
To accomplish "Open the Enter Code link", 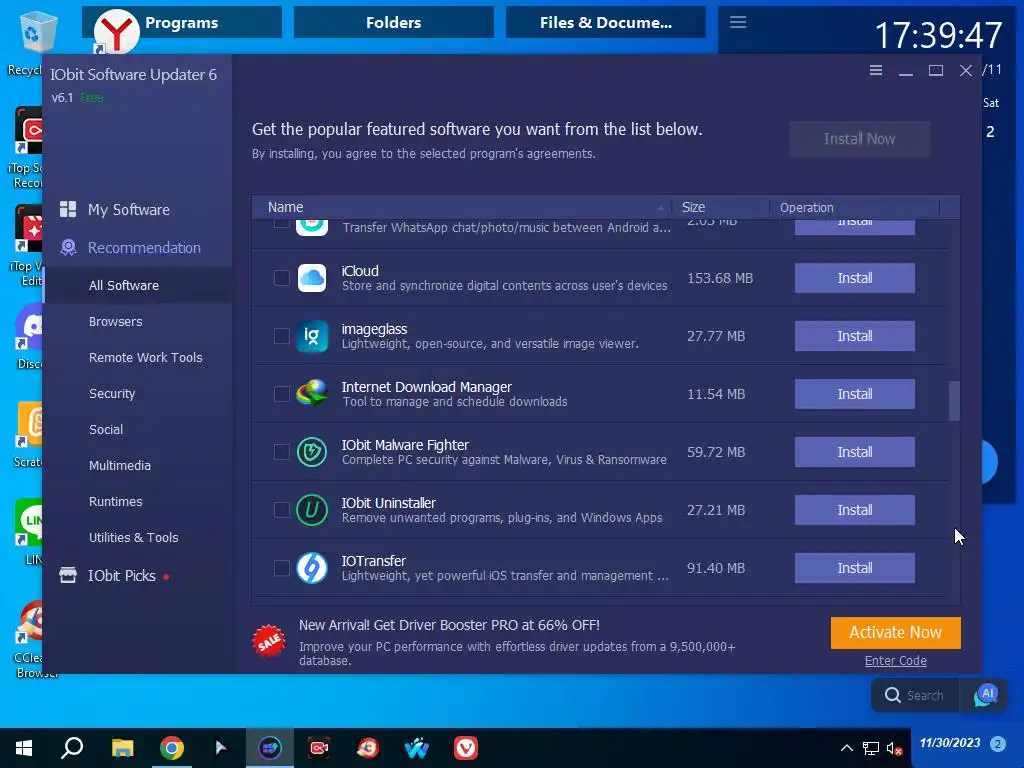I will [x=895, y=661].
